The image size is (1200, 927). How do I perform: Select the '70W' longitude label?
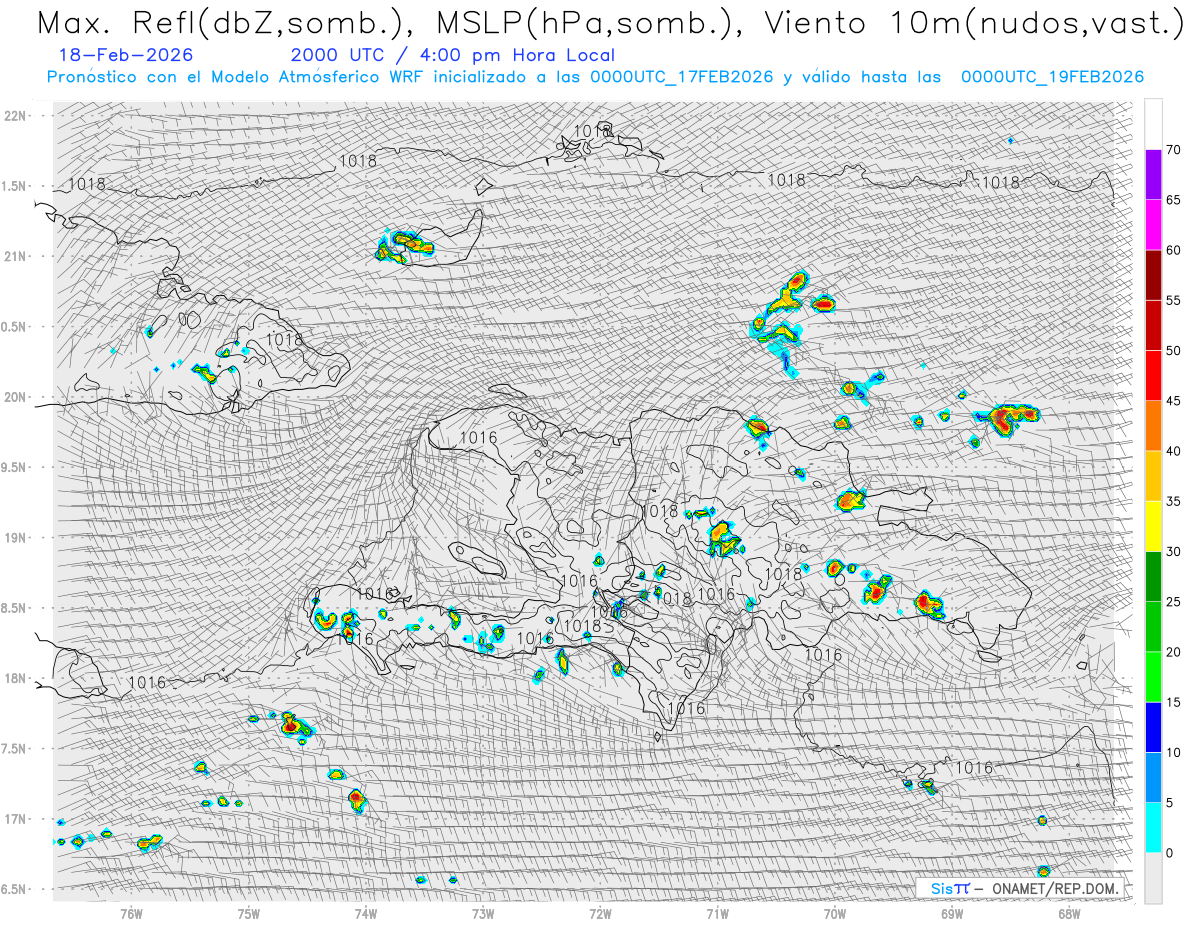tap(834, 912)
